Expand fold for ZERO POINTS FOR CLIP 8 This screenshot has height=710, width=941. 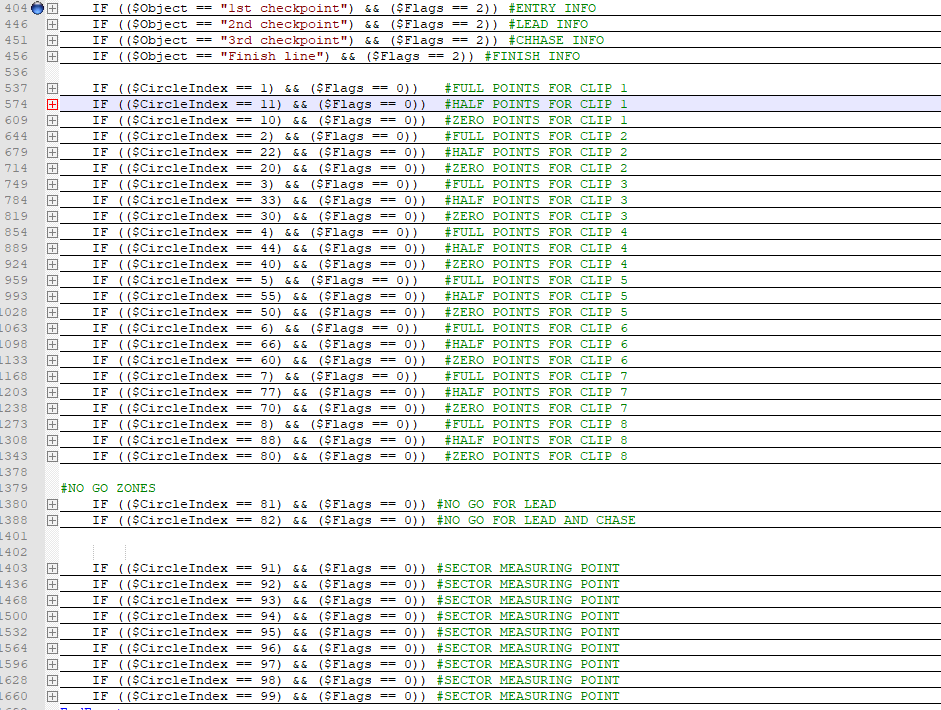(x=52, y=457)
